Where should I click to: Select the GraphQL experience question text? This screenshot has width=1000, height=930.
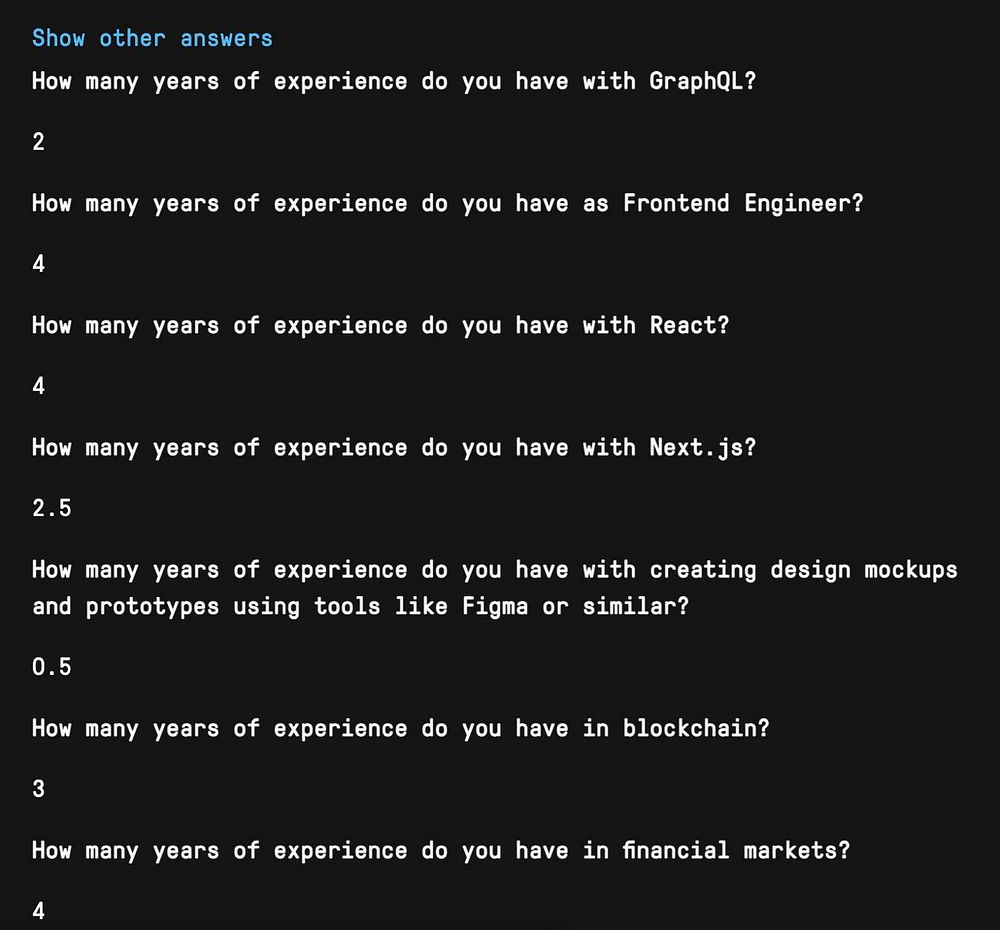[394, 82]
